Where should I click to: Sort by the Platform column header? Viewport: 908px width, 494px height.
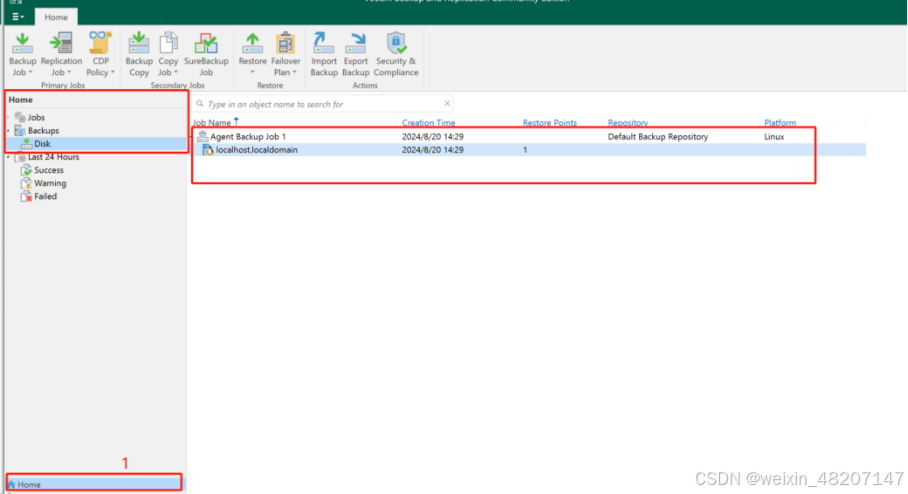tap(779, 123)
